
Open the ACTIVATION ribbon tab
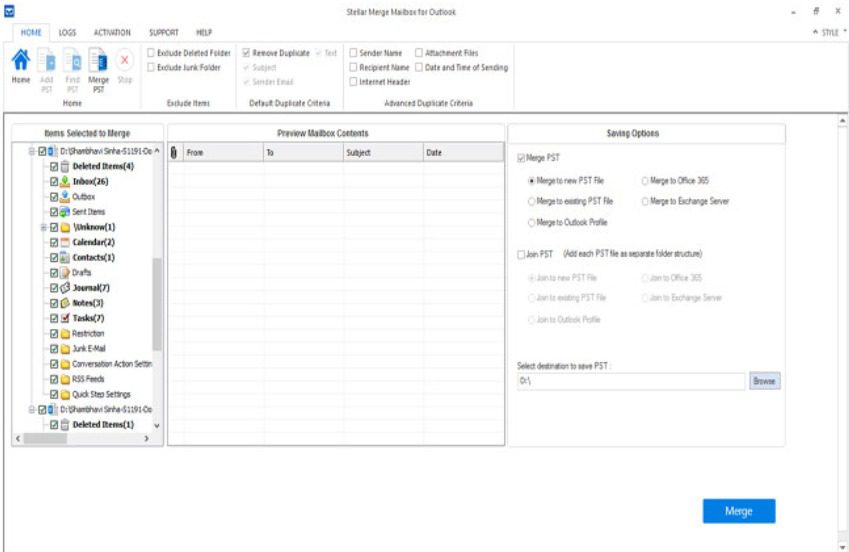point(112,33)
